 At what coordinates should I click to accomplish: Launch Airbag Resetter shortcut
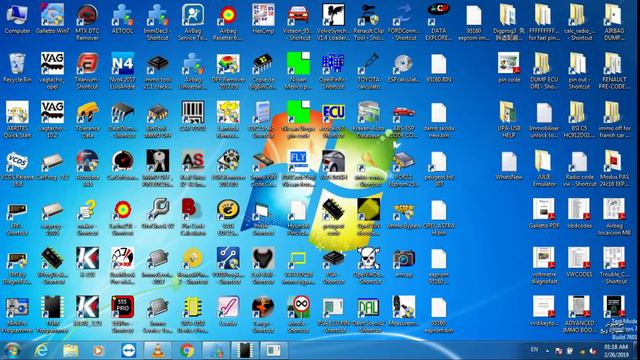pyautogui.click(x=228, y=22)
